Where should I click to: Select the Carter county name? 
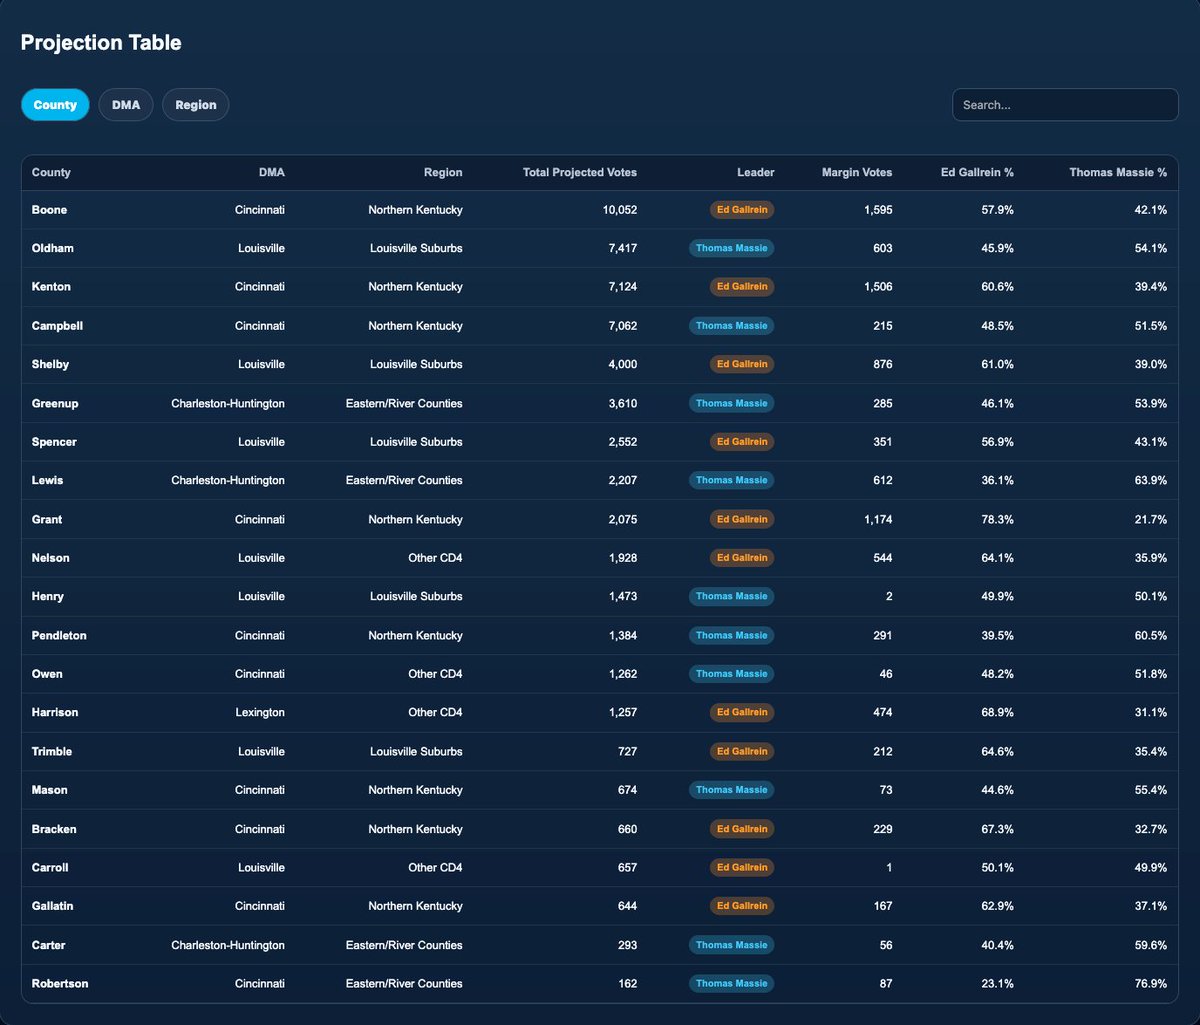click(49, 945)
